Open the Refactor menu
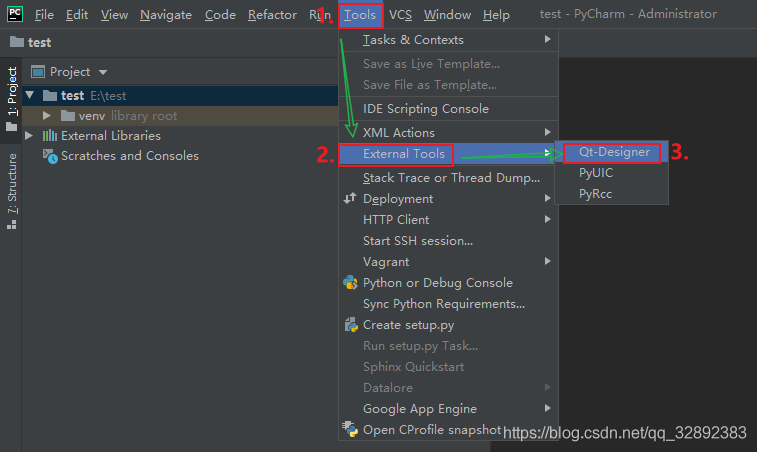 272,15
